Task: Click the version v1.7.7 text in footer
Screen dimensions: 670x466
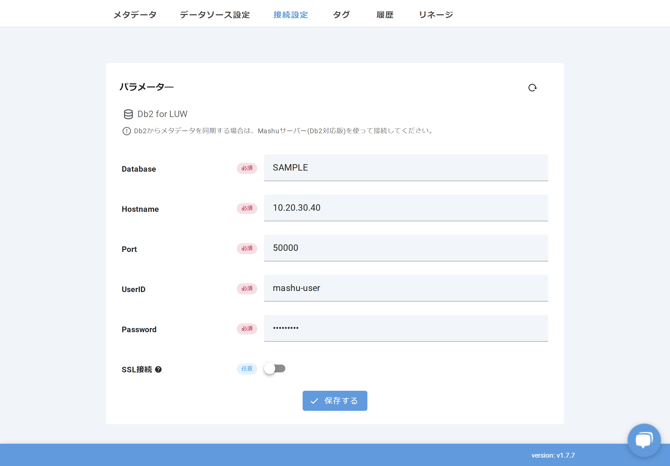Action: coord(553,455)
